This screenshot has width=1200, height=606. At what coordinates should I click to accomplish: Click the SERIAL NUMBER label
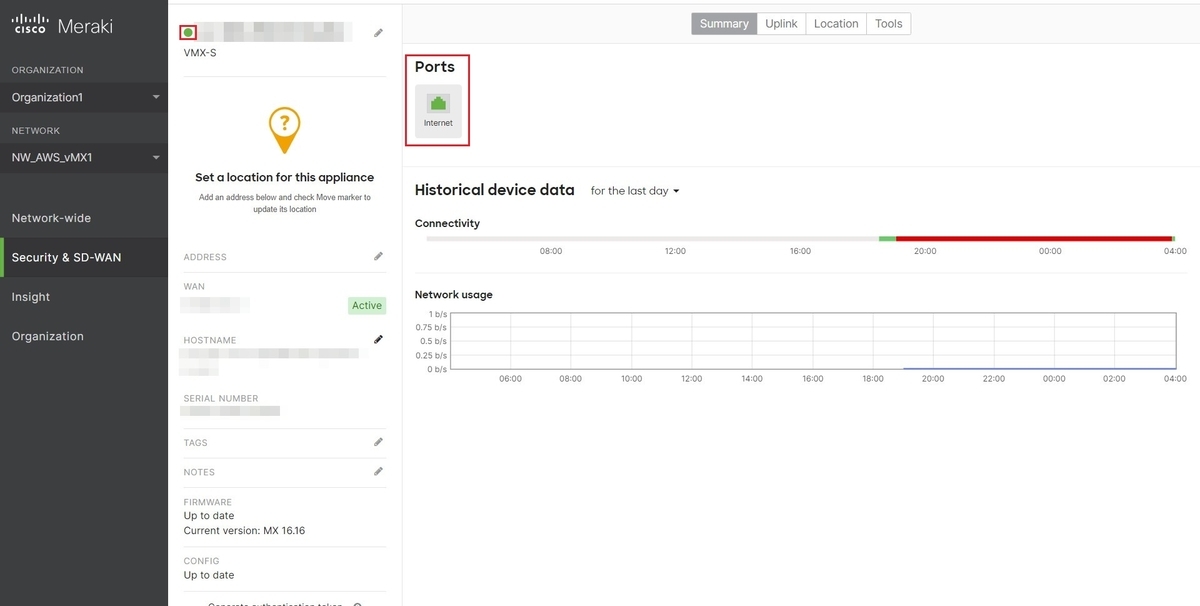click(x=221, y=399)
